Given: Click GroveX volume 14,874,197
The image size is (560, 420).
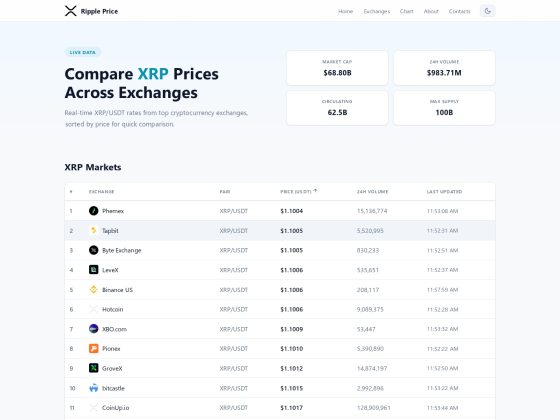Looking at the screenshot, I should click(x=372, y=368).
